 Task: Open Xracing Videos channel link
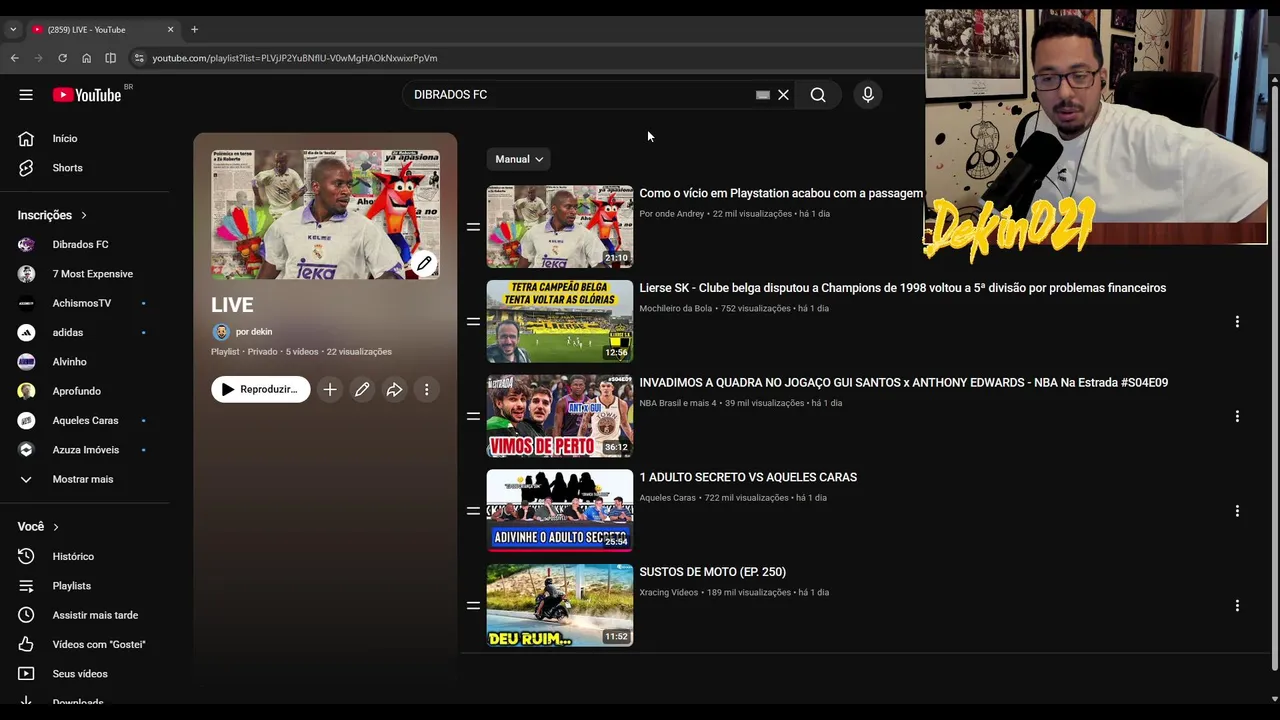coord(669,593)
